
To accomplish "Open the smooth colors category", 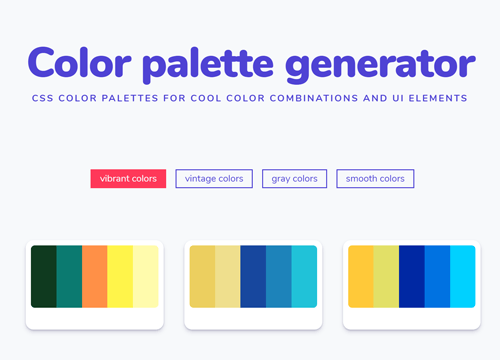I will click(375, 179).
